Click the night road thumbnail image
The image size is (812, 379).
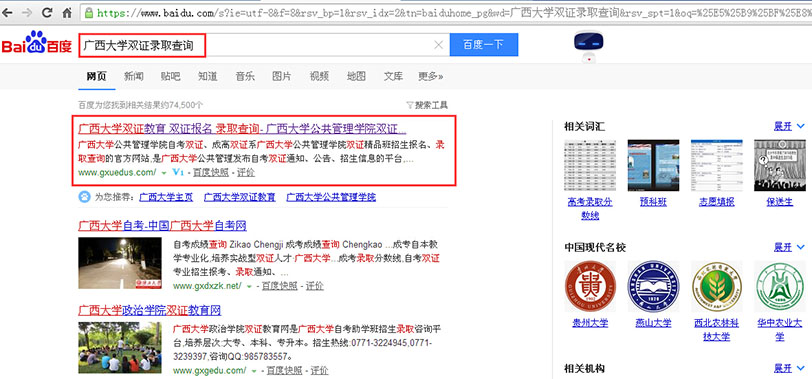[x=120, y=263]
